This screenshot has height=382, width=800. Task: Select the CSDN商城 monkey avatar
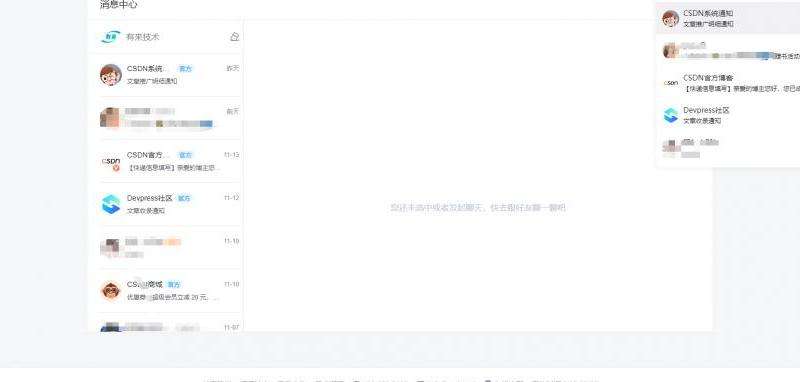click(111, 290)
